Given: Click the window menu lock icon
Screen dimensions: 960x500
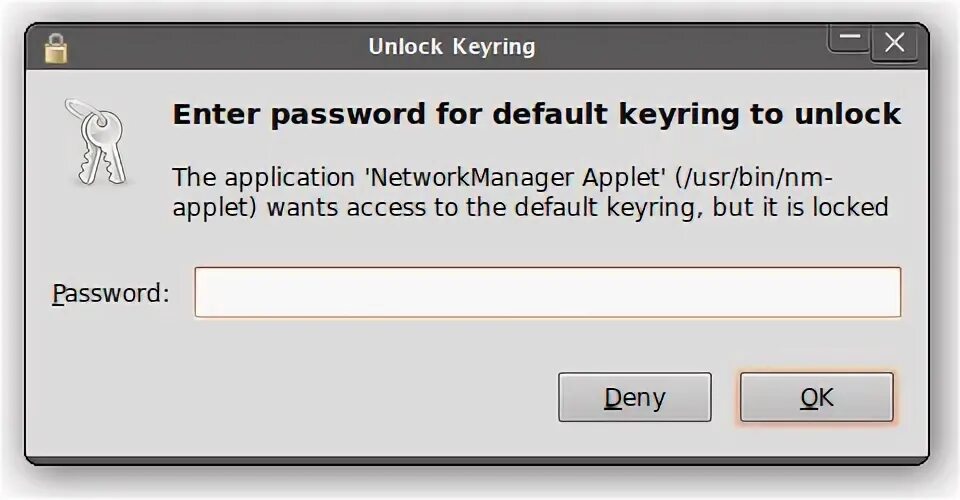Looking at the screenshot, I should point(56,47).
